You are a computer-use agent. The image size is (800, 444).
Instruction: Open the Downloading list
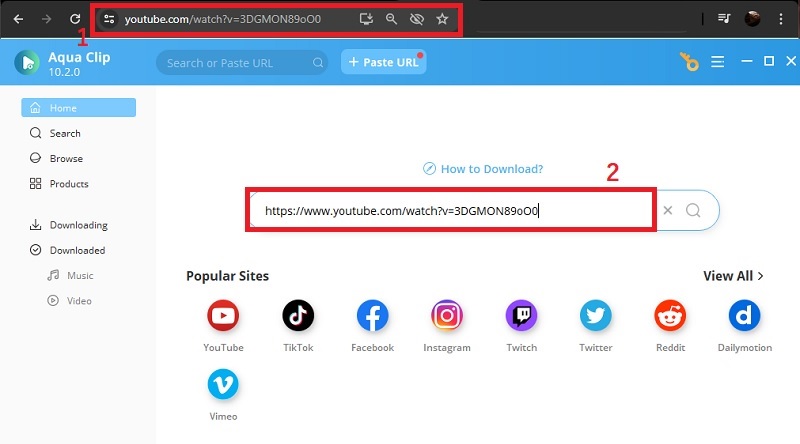coord(79,225)
